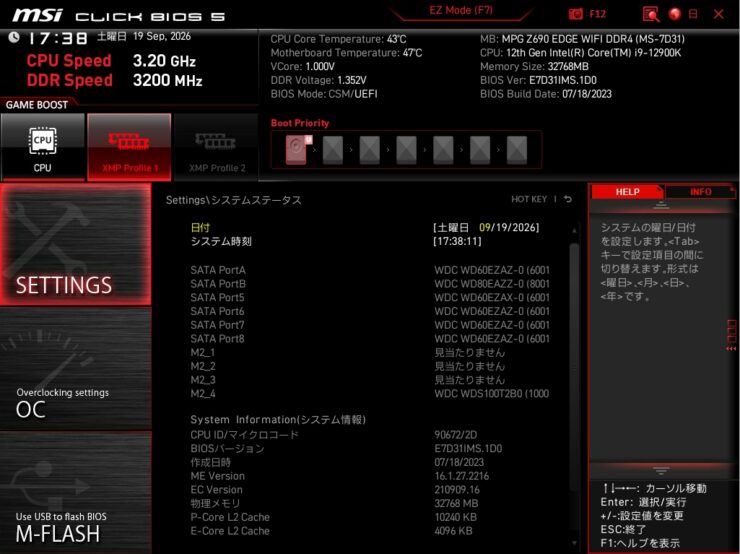Select the SATA PortB entry

tap(370, 284)
